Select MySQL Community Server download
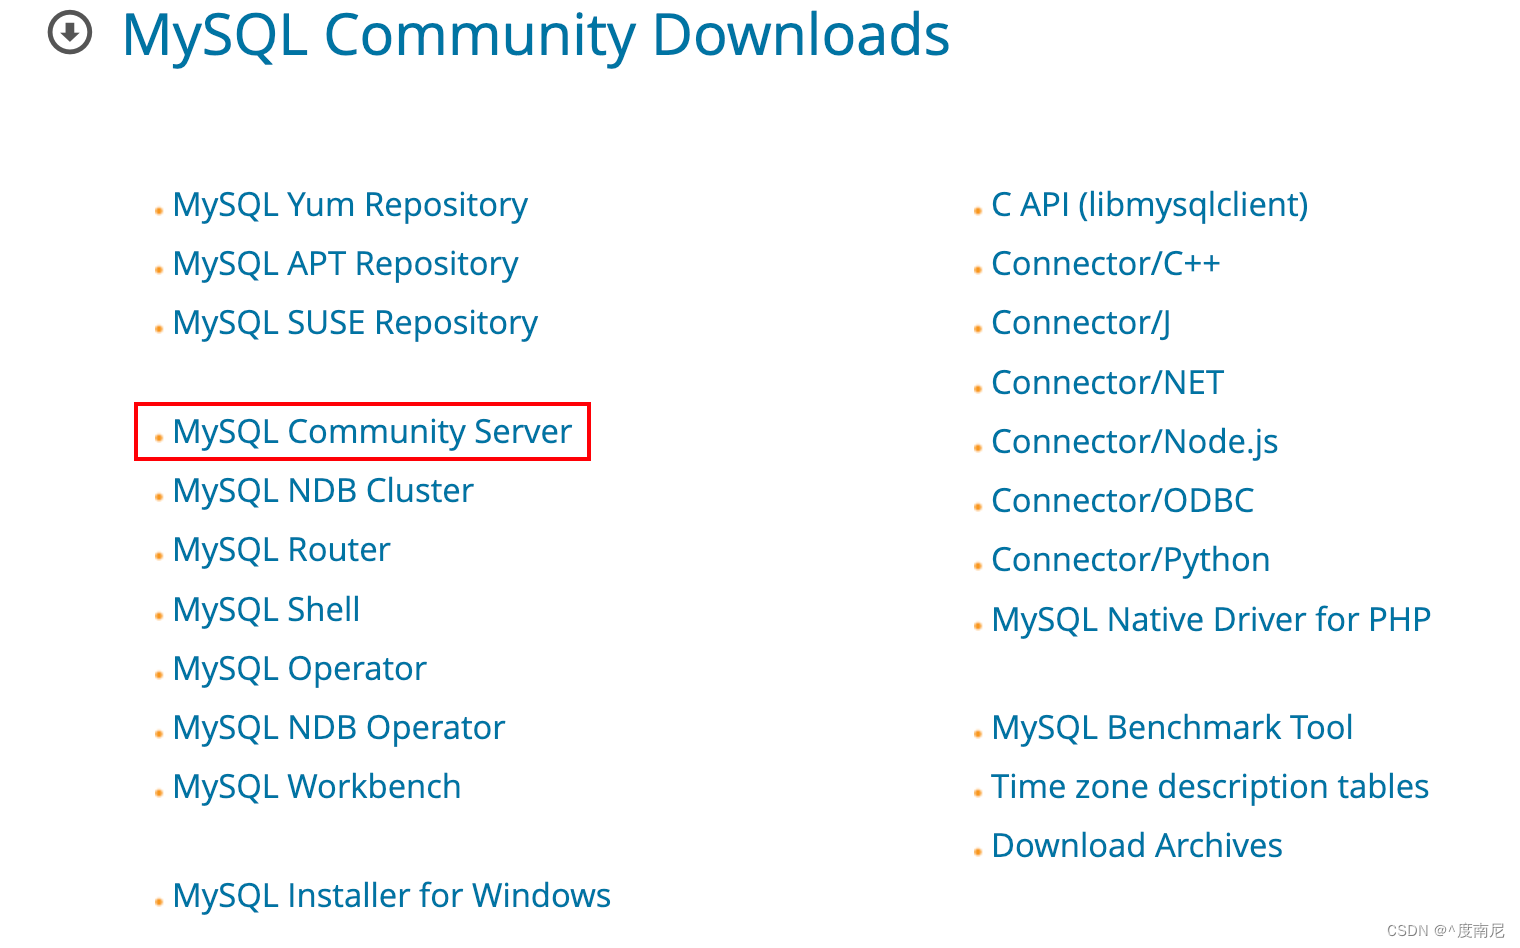The width and height of the screenshot is (1520, 948). (x=372, y=432)
